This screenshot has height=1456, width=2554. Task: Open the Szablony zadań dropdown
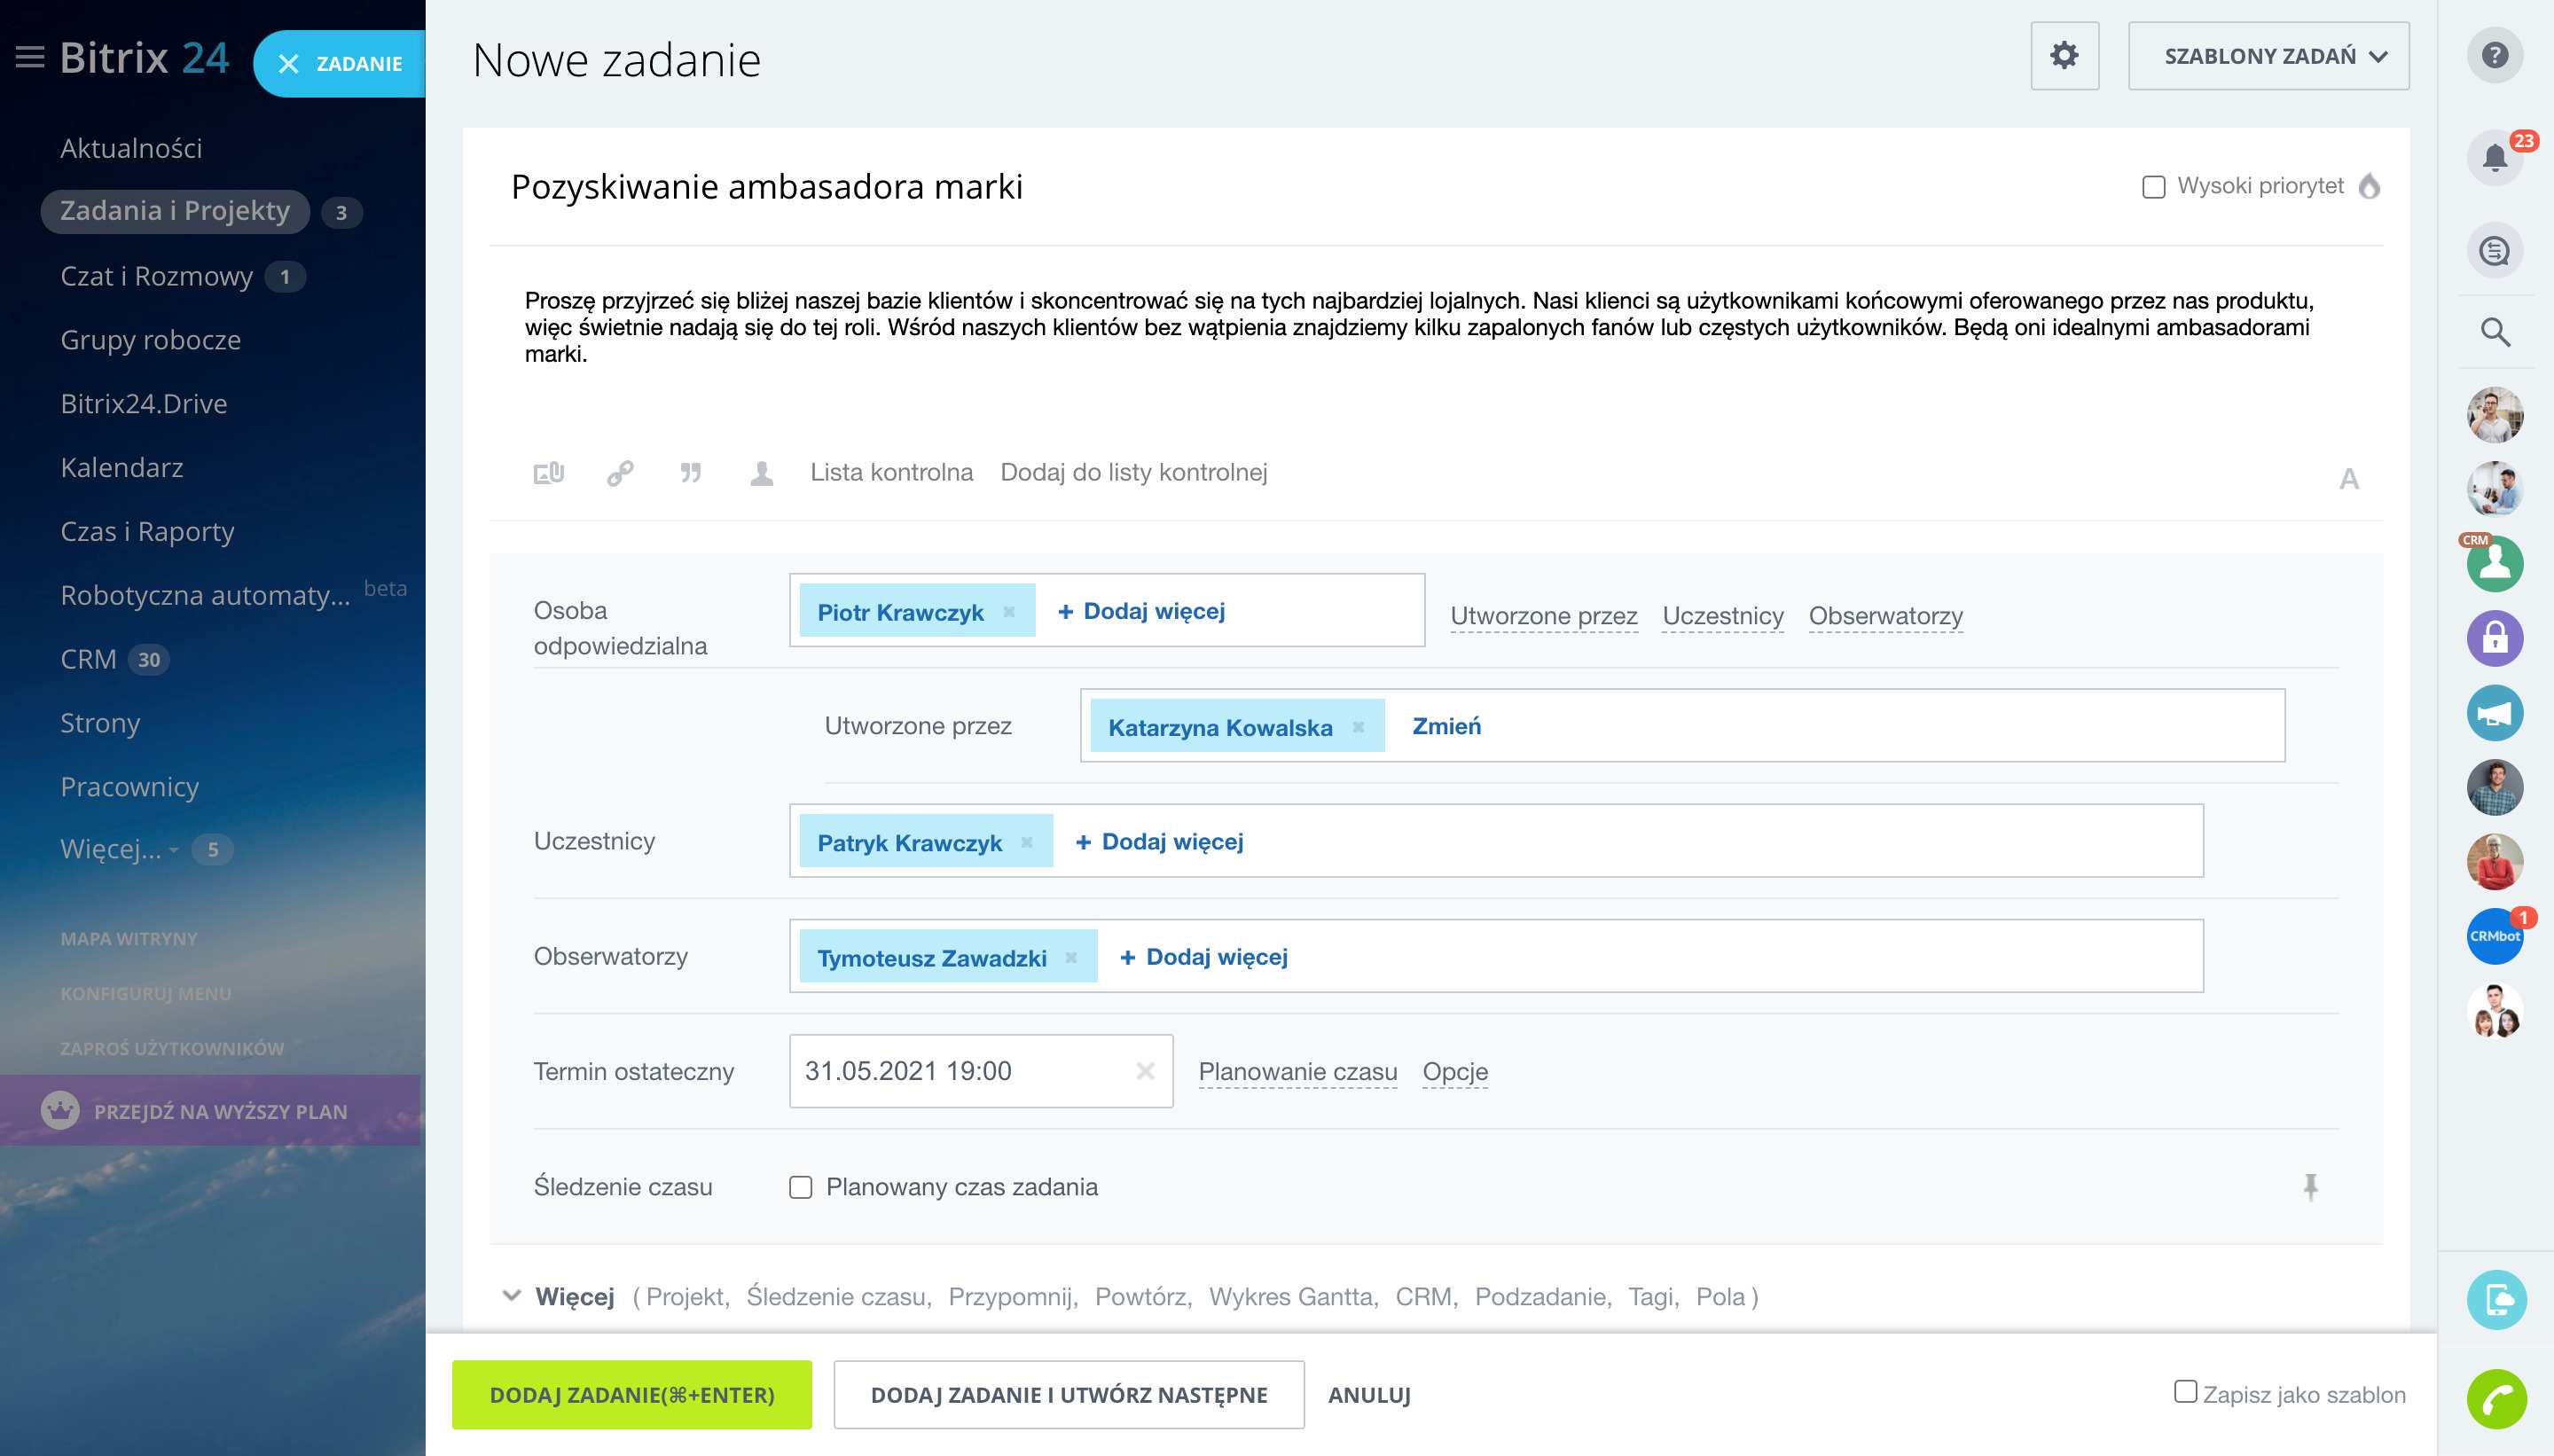(2268, 56)
